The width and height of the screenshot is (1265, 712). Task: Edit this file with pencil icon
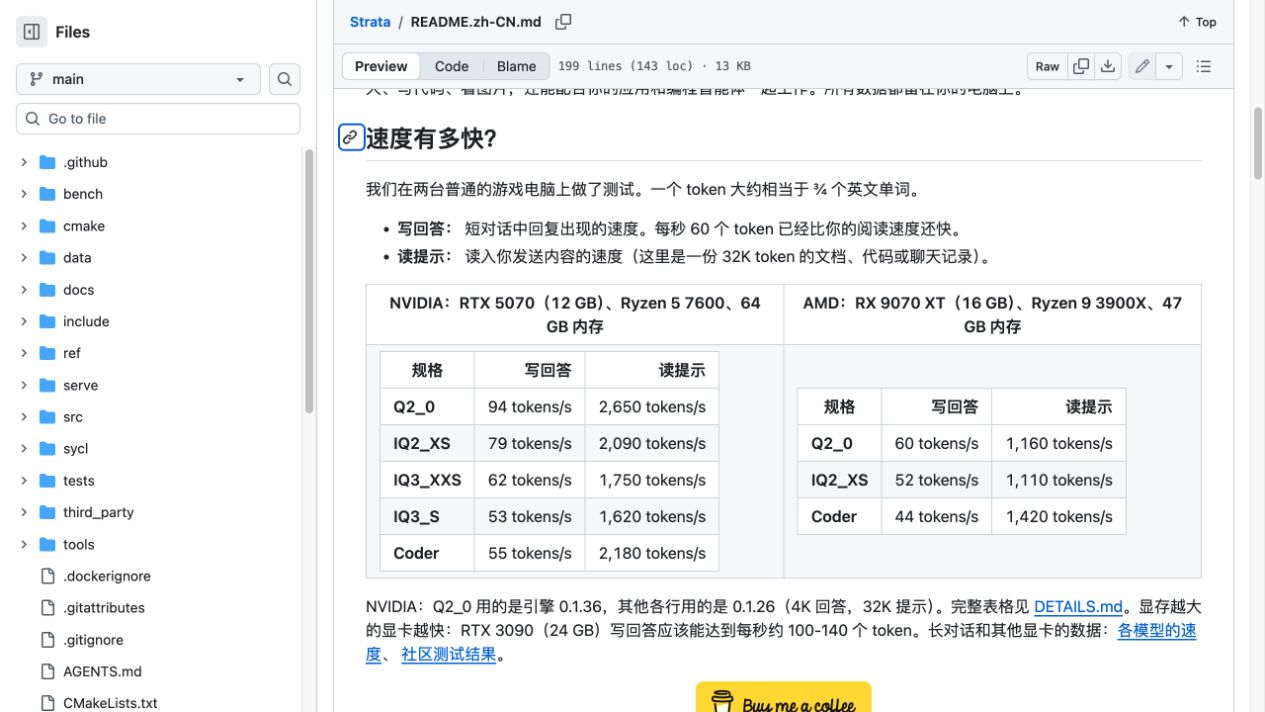1142,66
